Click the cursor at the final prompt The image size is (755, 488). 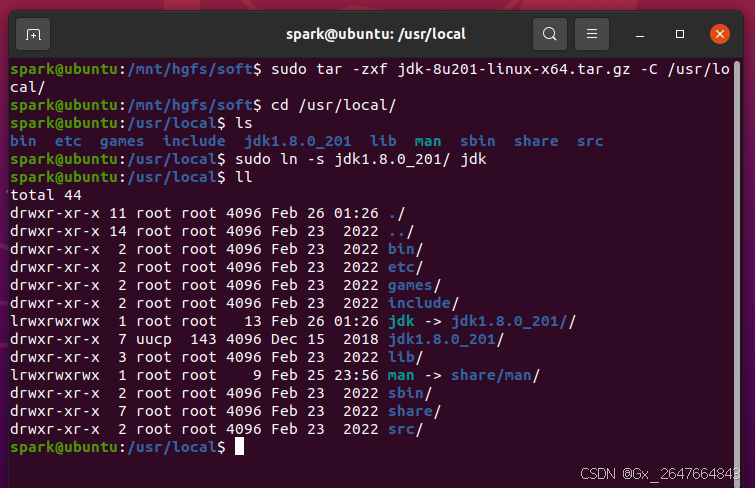click(x=239, y=447)
